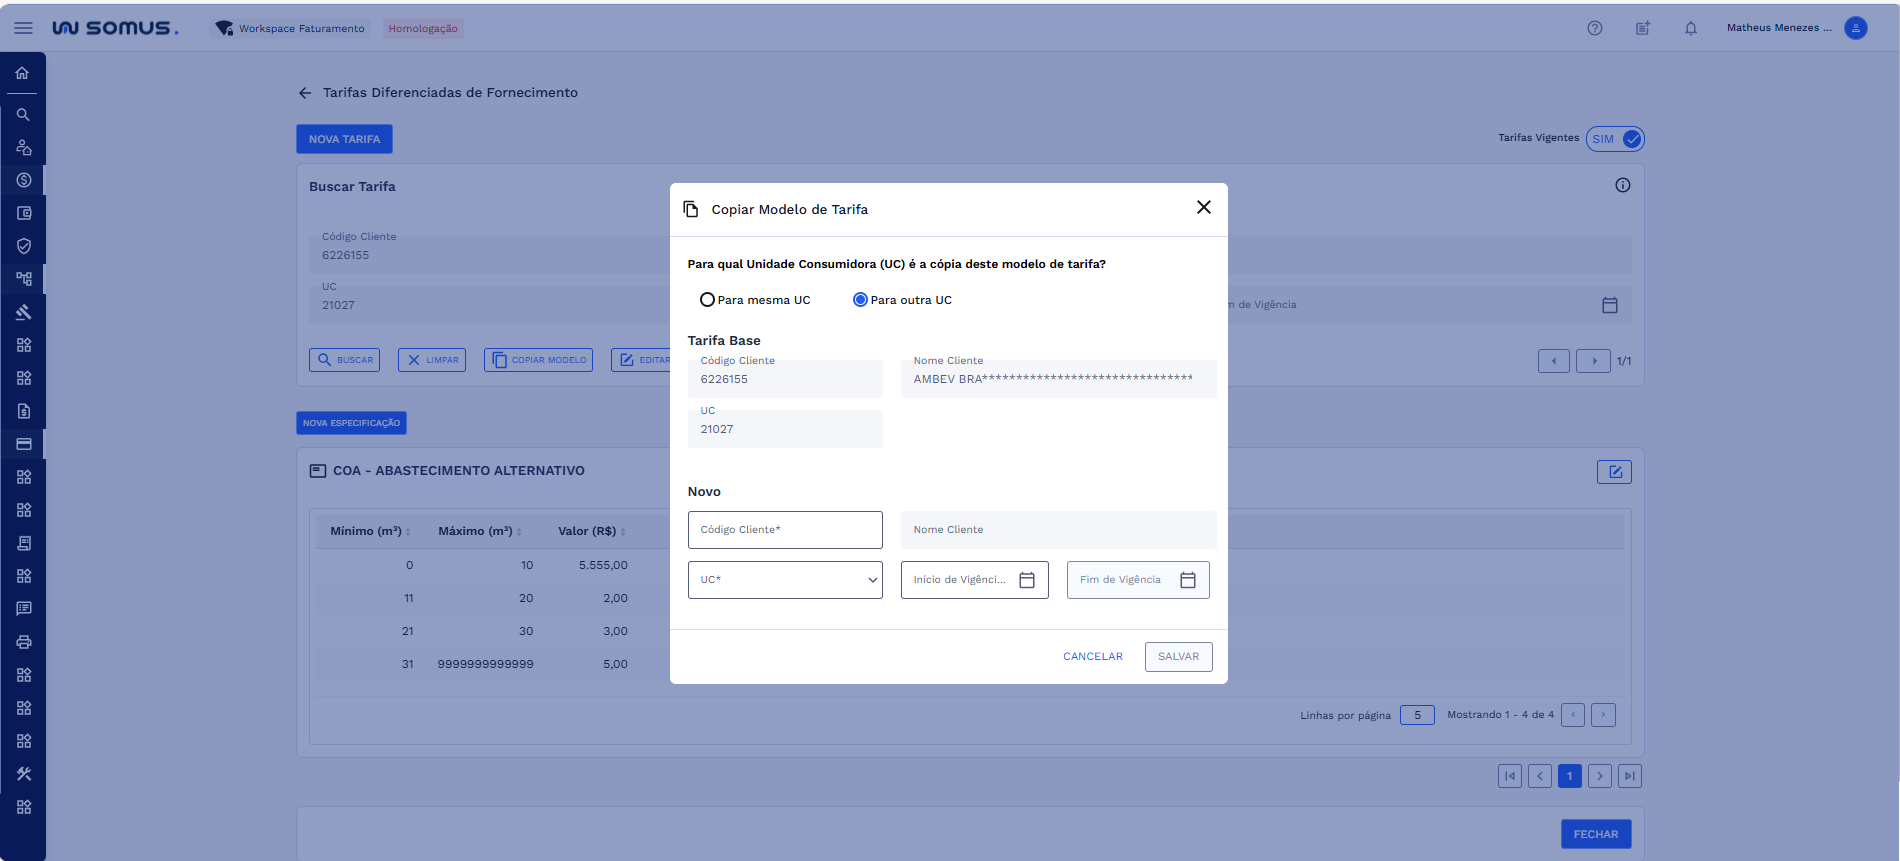Click the home icon in sidebar
The width and height of the screenshot is (1900, 861).
pos(23,73)
